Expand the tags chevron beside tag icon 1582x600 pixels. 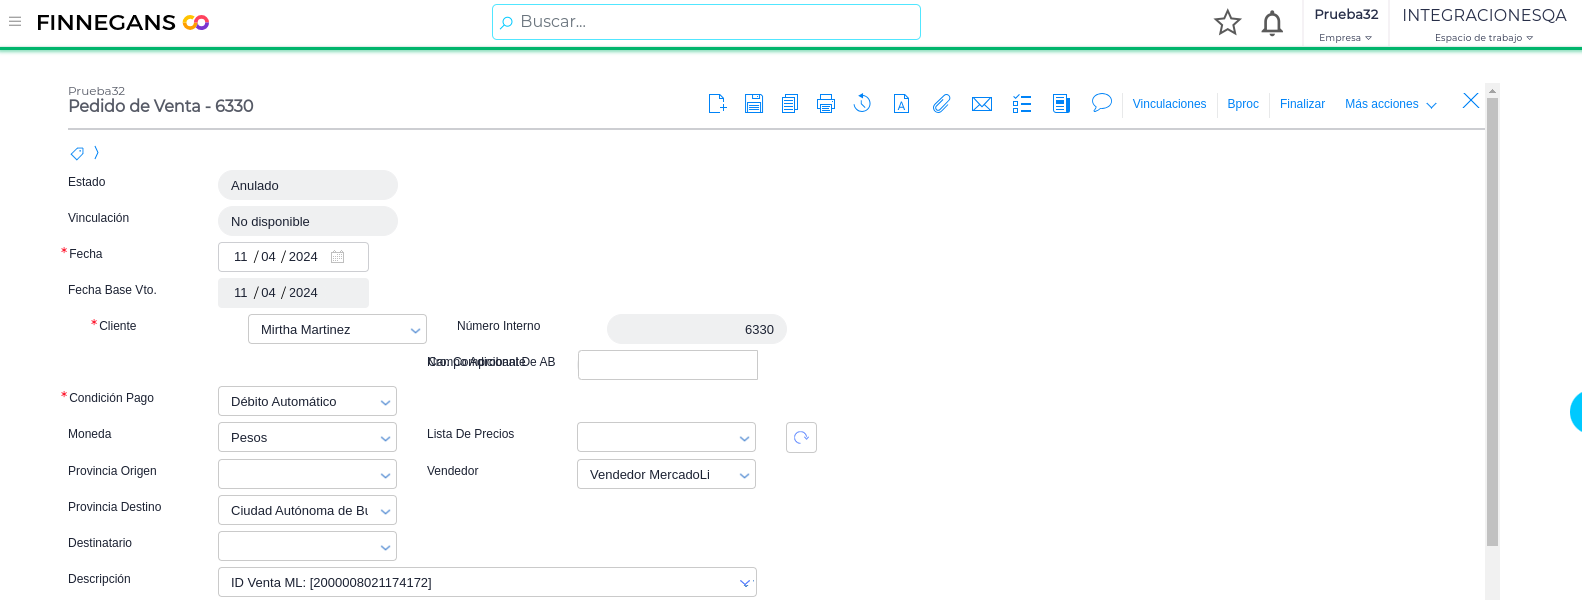(96, 153)
